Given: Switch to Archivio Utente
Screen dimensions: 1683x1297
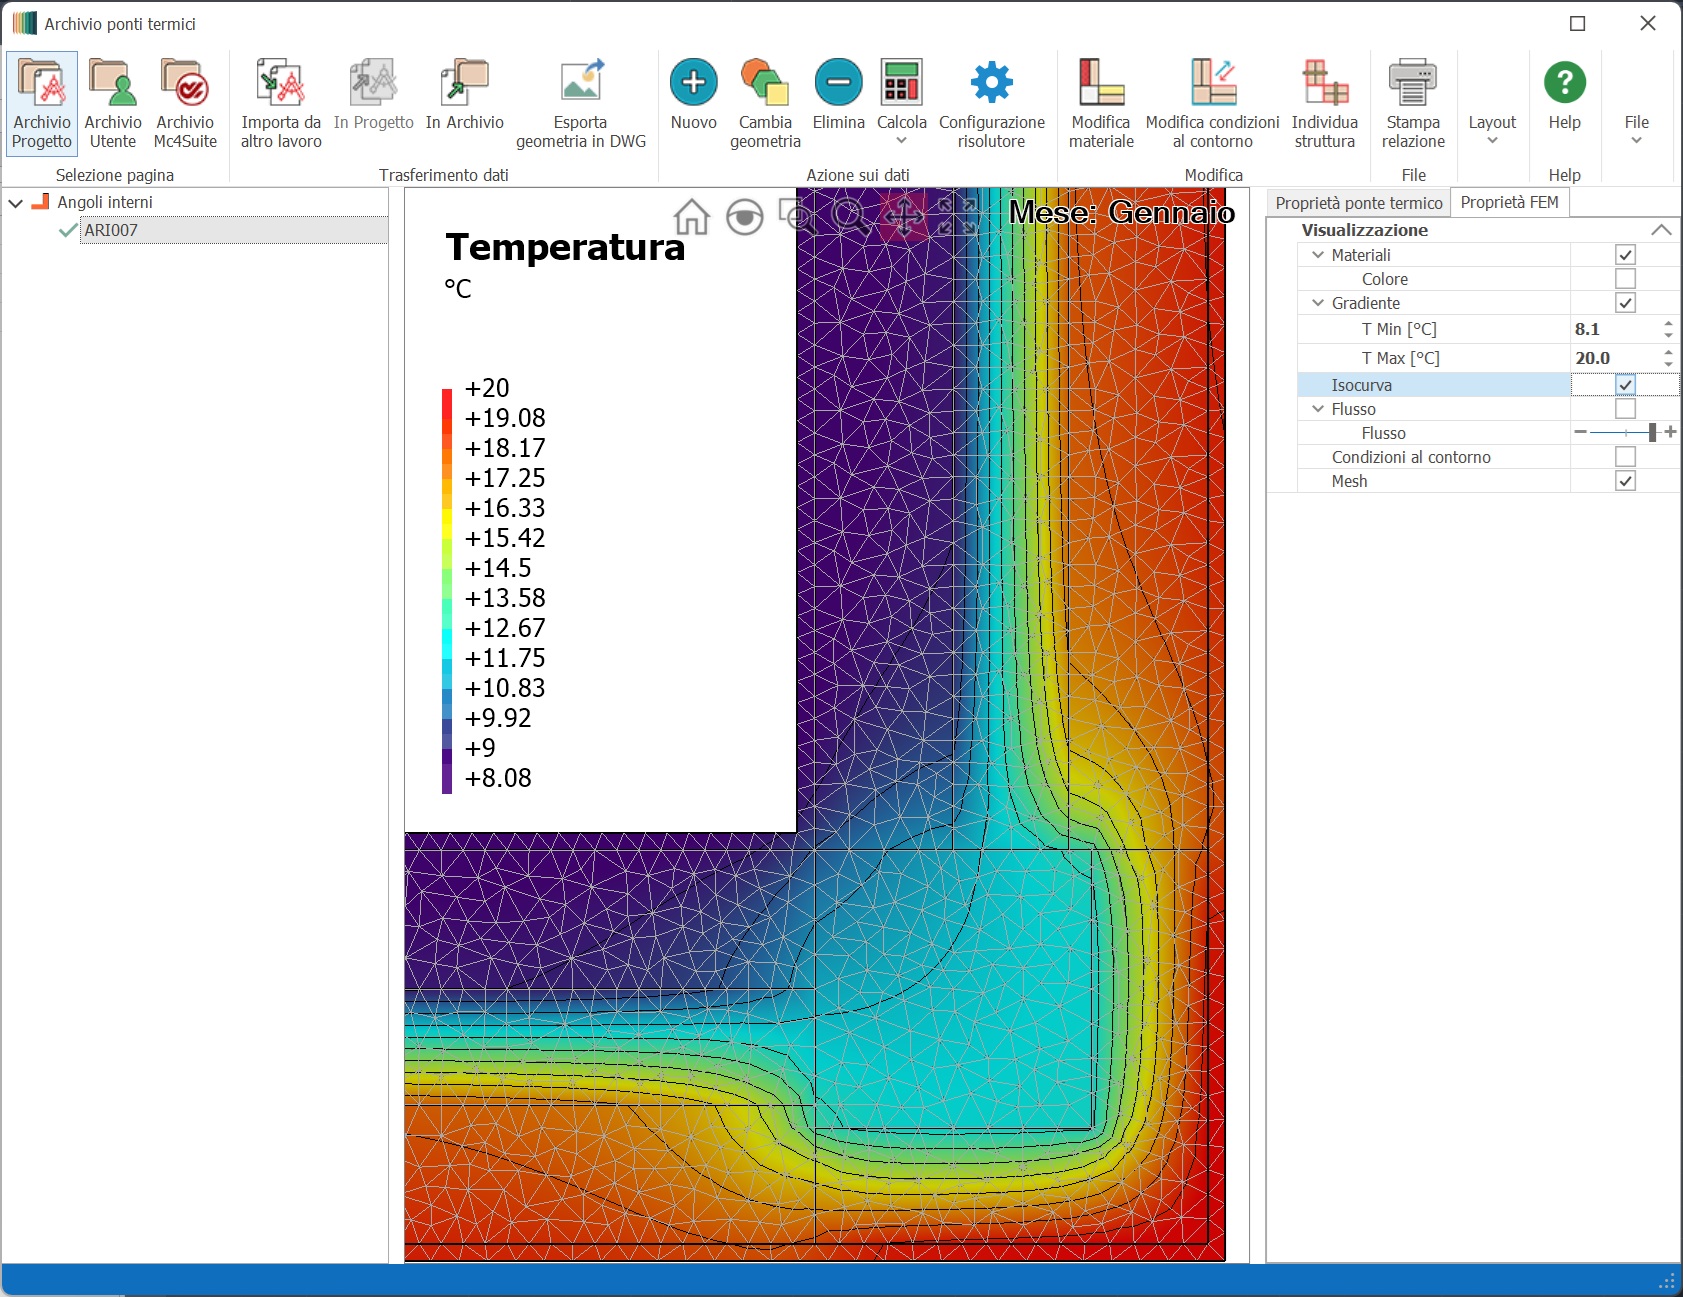Looking at the screenshot, I should coord(113,104).
